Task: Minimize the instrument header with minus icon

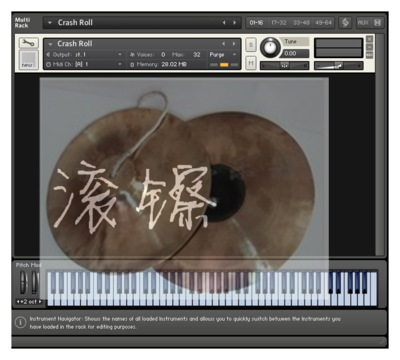Action: click(x=369, y=47)
